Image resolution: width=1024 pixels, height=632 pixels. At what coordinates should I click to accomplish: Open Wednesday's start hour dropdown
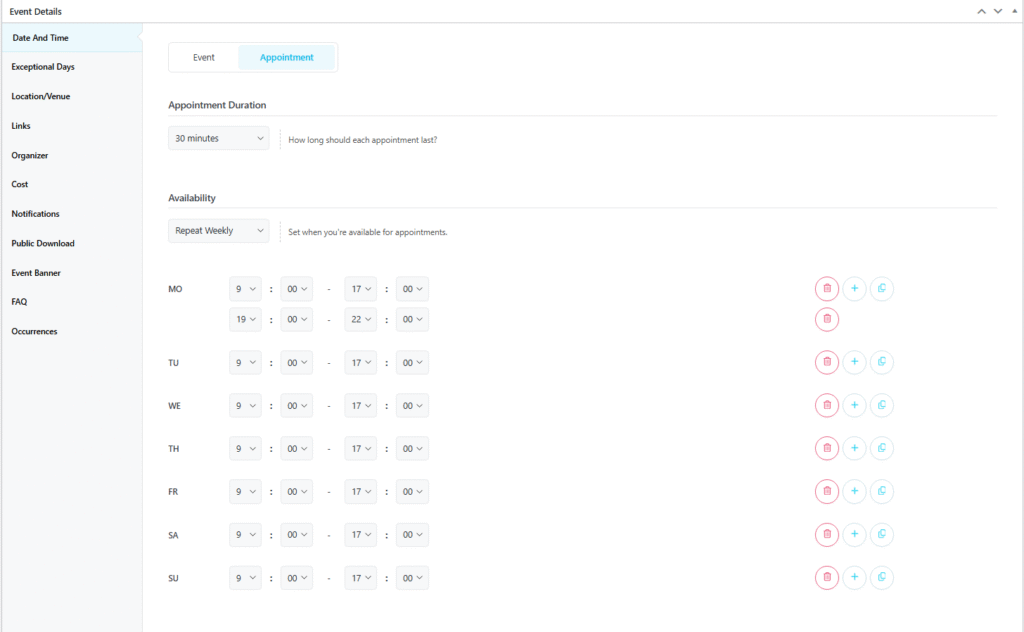pos(246,405)
